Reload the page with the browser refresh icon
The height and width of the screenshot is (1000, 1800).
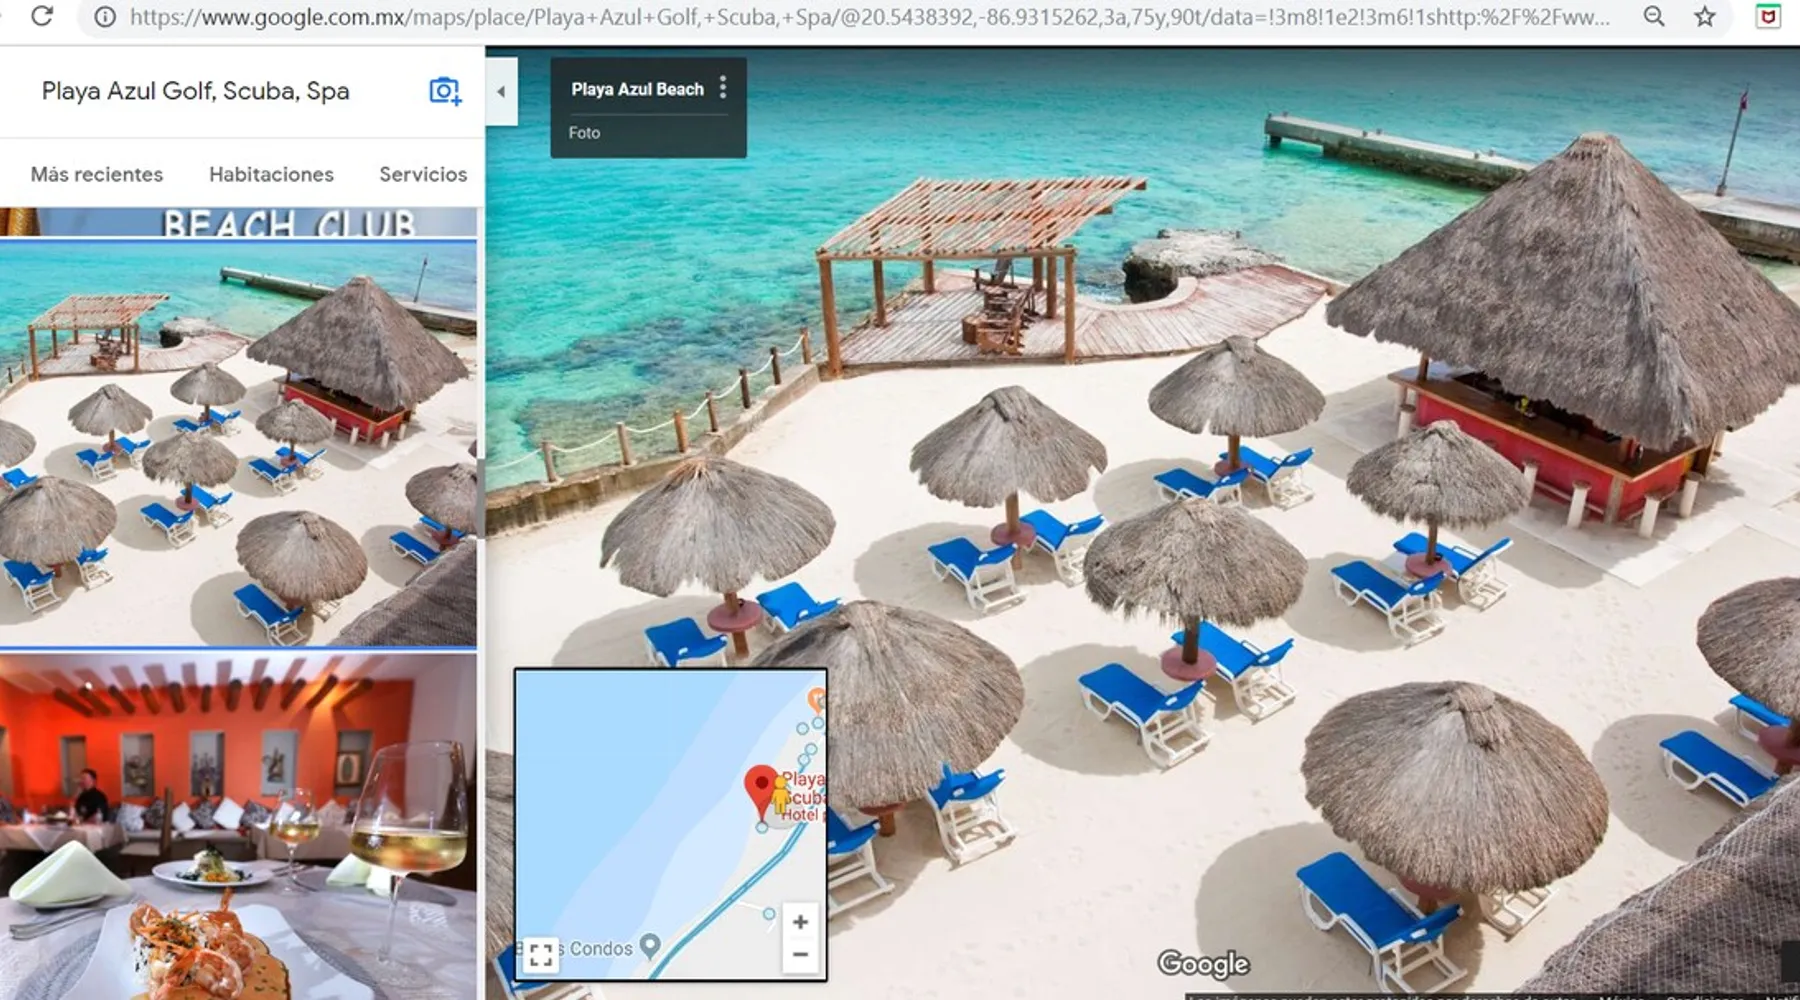pyautogui.click(x=42, y=16)
